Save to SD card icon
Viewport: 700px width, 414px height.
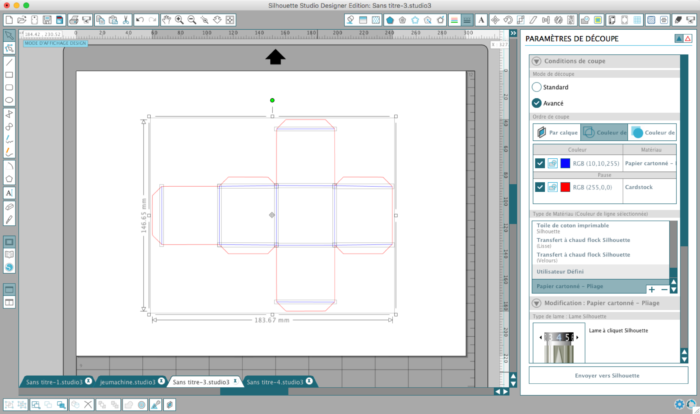[59, 20]
